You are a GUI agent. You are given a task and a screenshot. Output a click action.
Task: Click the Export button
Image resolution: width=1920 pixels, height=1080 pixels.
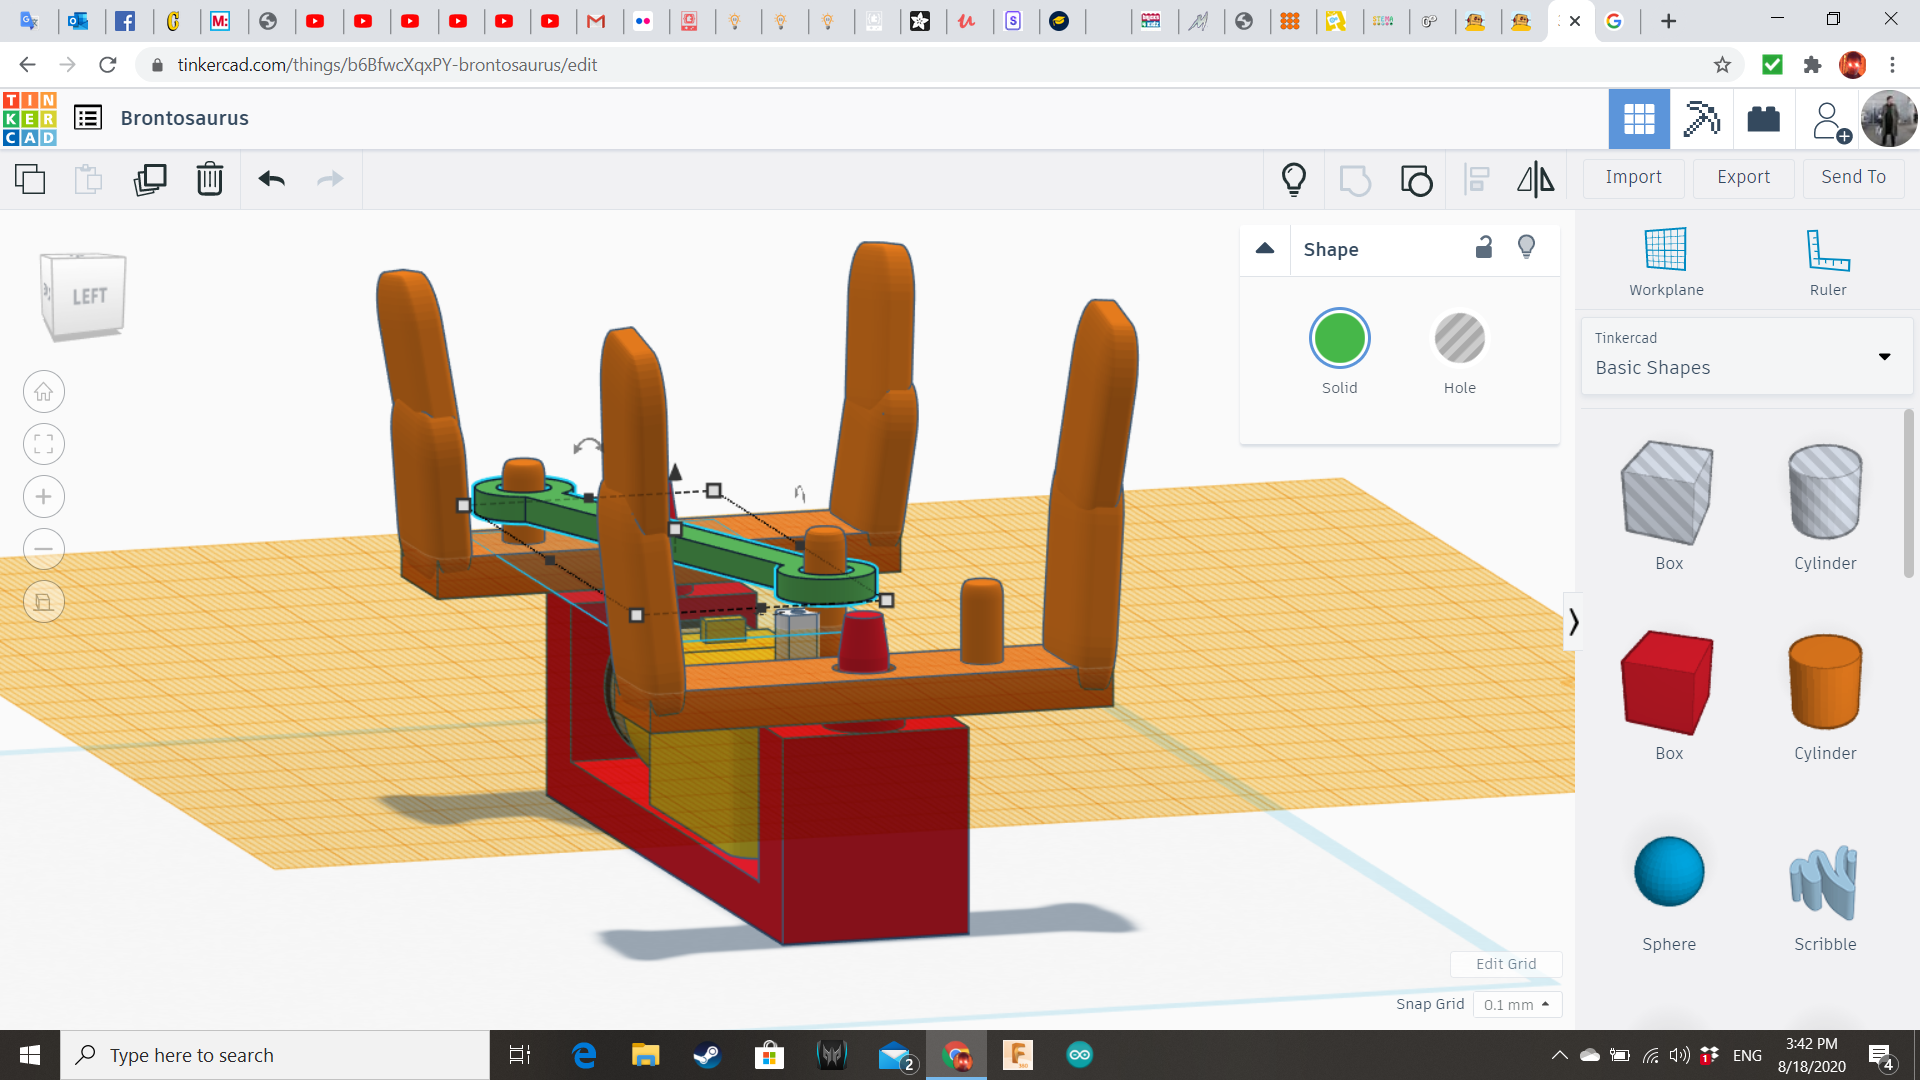1743,177
